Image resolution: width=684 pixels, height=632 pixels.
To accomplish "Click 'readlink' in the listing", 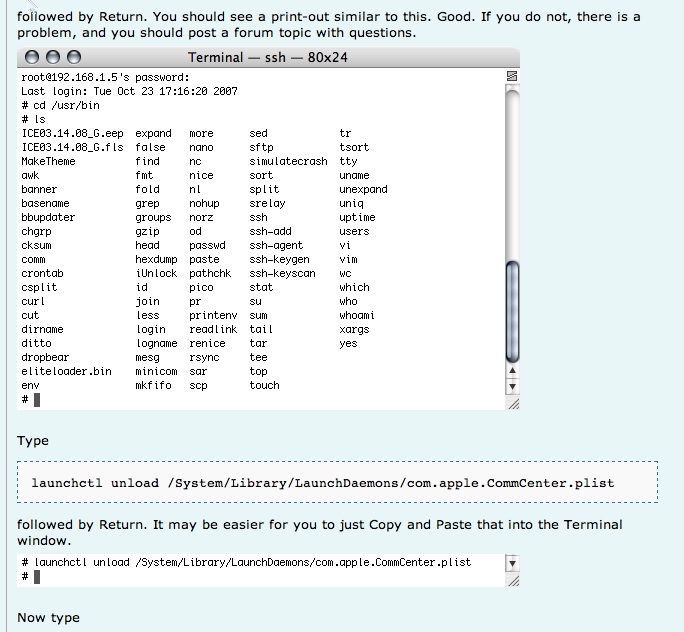I will 213,329.
